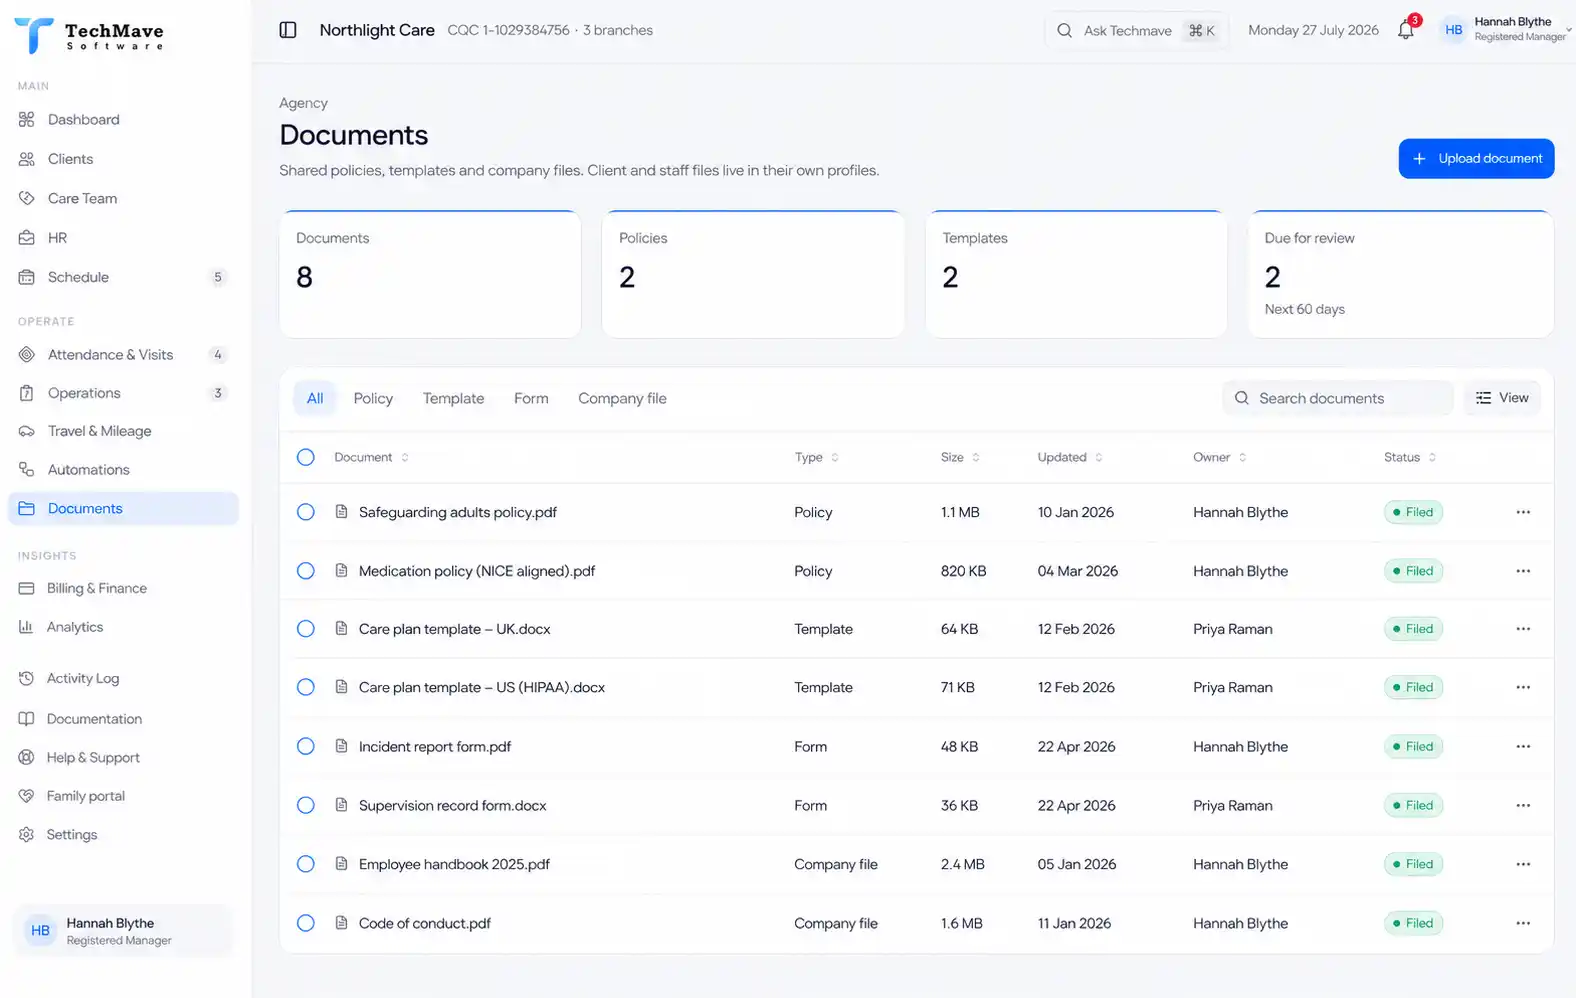Switch to the Company file tab
This screenshot has width=1576, height=998.
[622, 398]
